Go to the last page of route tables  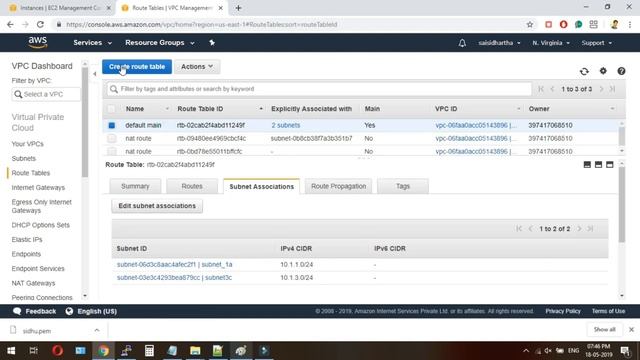click(x=612, y=89)
